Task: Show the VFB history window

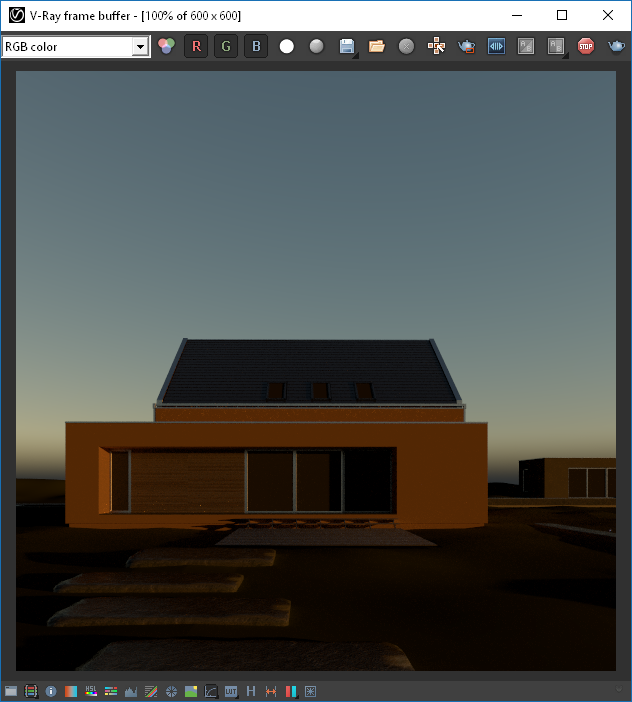Action: 11,691
